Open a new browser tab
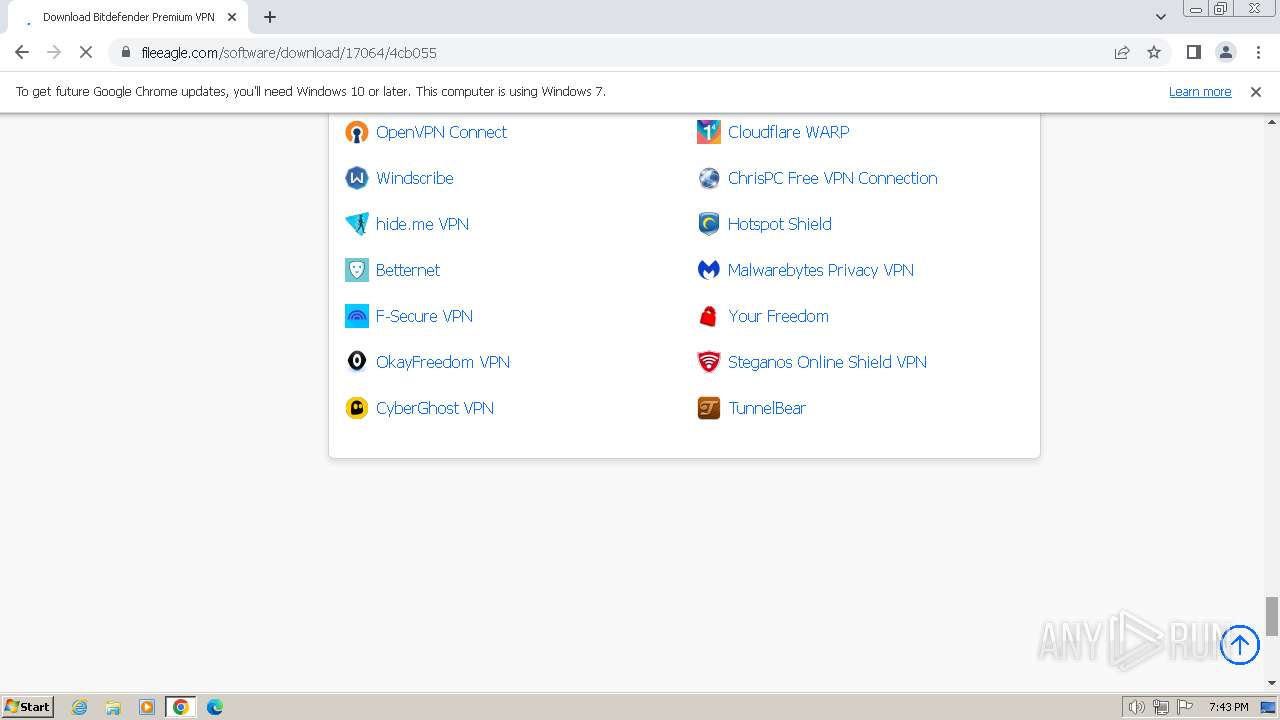 (x=270, y=17)
